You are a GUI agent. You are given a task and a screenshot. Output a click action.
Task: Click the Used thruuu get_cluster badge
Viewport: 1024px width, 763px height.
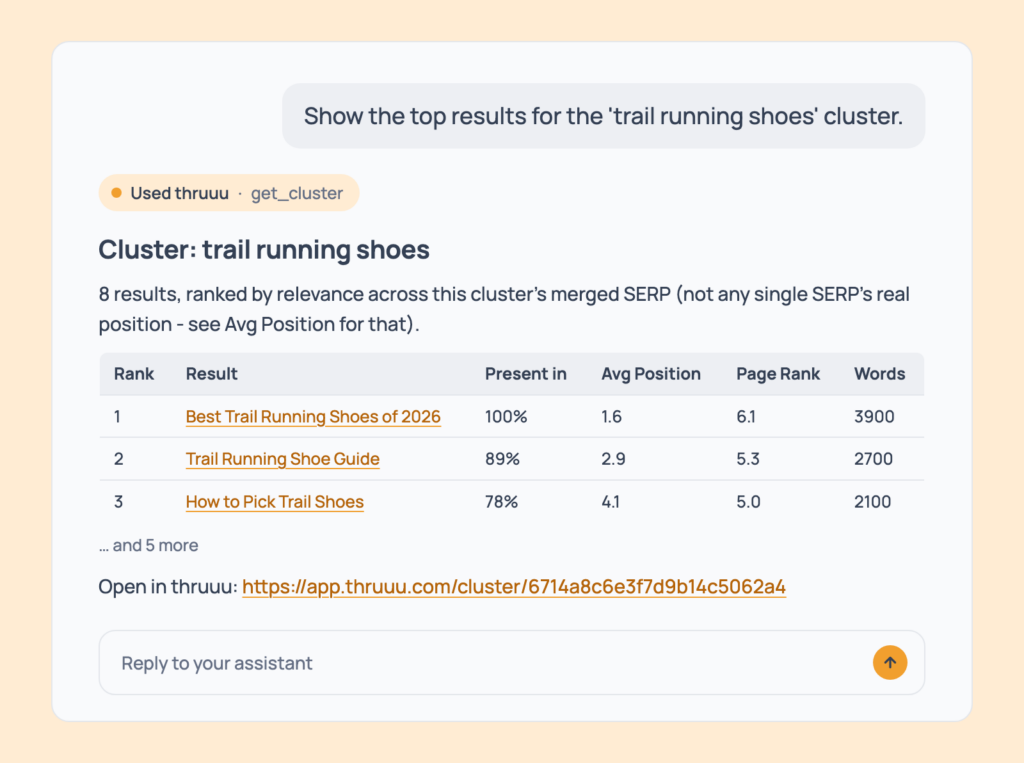click(229, 193)
